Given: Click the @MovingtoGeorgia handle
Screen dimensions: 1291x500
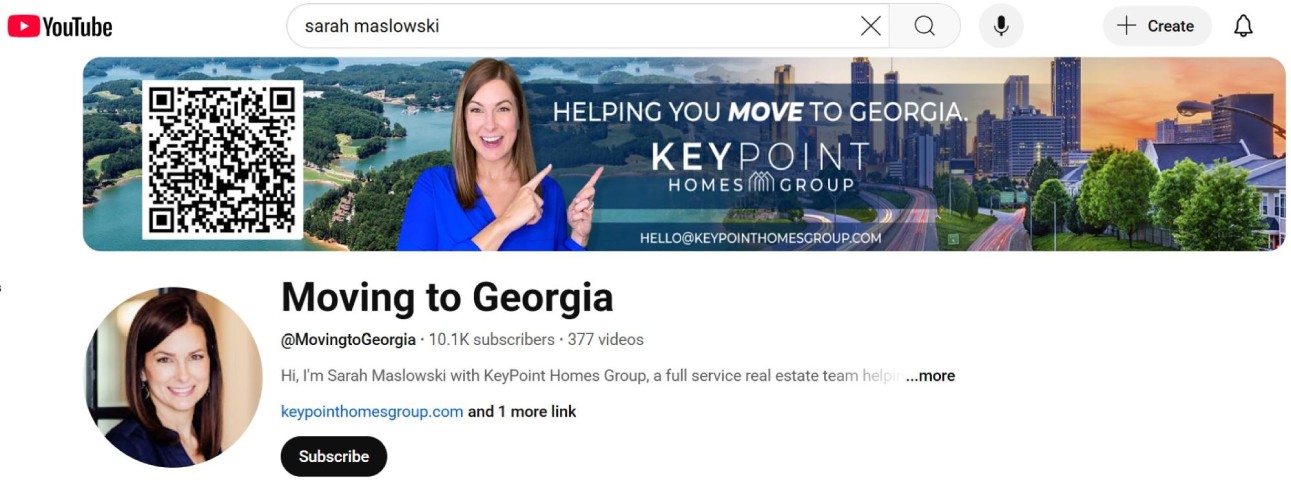Looking at the screenshot, I should pos(348,340).
